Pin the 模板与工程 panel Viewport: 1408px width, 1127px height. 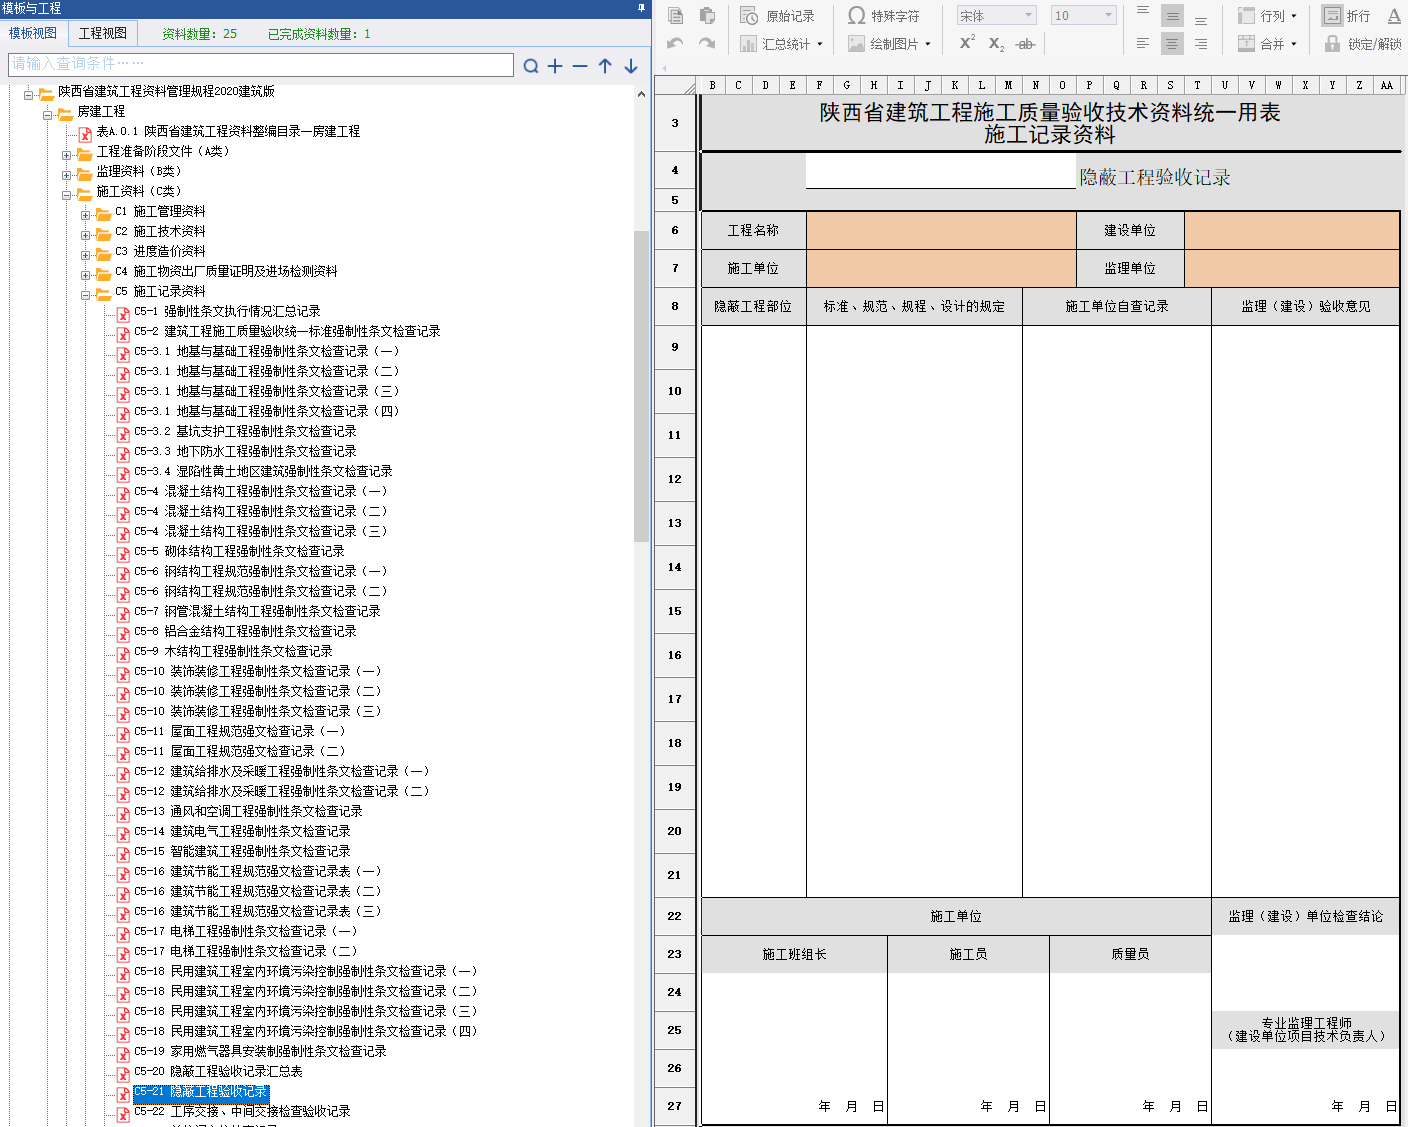pyautogui.click(x=641, y=8)
